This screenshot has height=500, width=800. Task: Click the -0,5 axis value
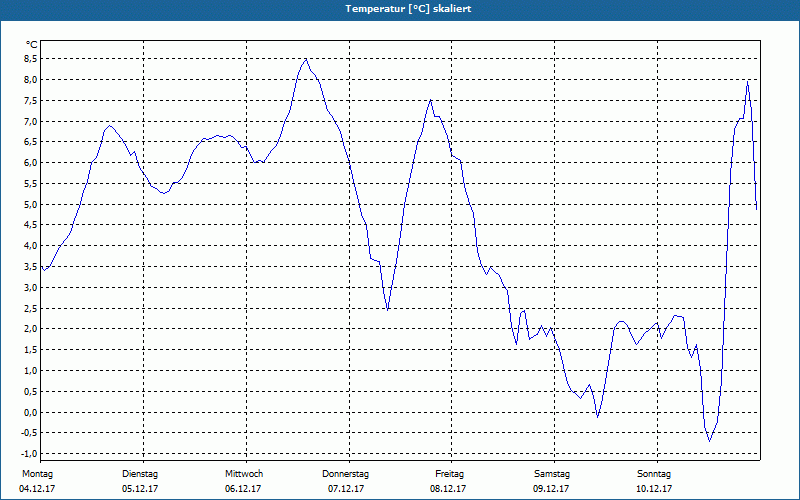(30, 433)
